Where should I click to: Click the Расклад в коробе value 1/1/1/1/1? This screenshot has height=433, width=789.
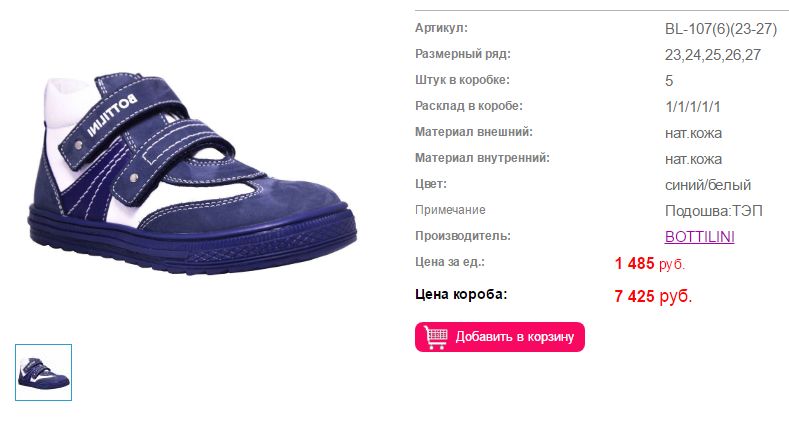coord(692,107)
